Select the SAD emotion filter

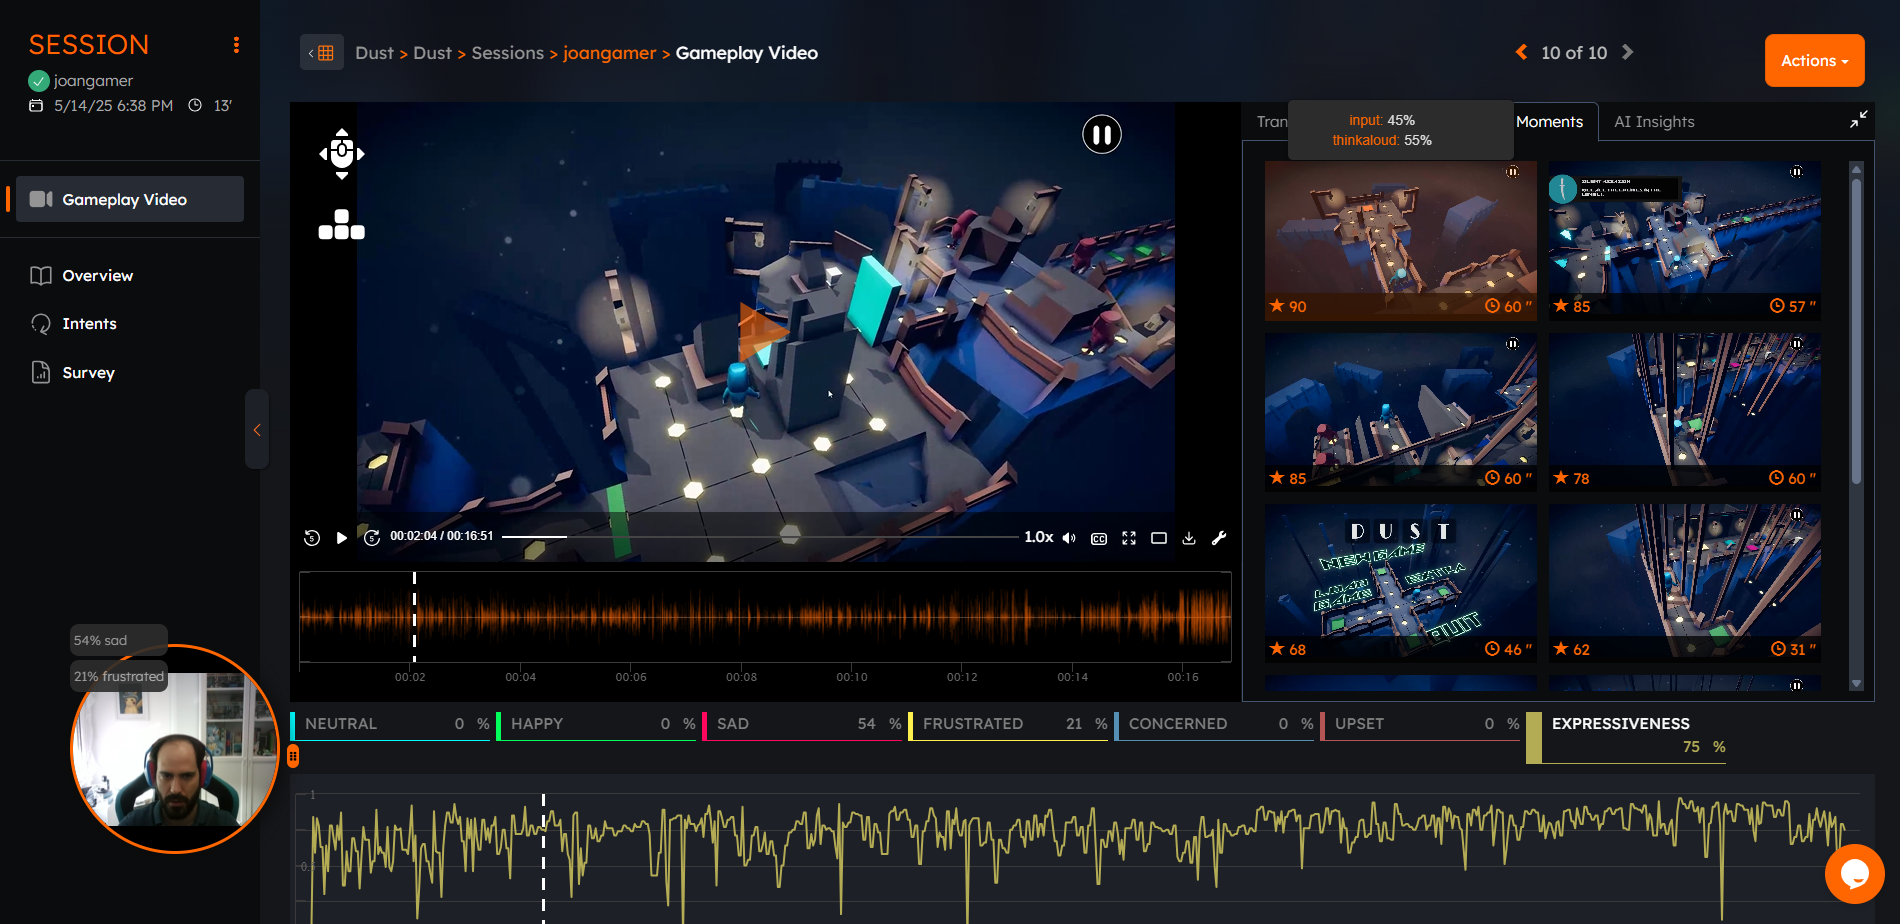coord(804,725)
